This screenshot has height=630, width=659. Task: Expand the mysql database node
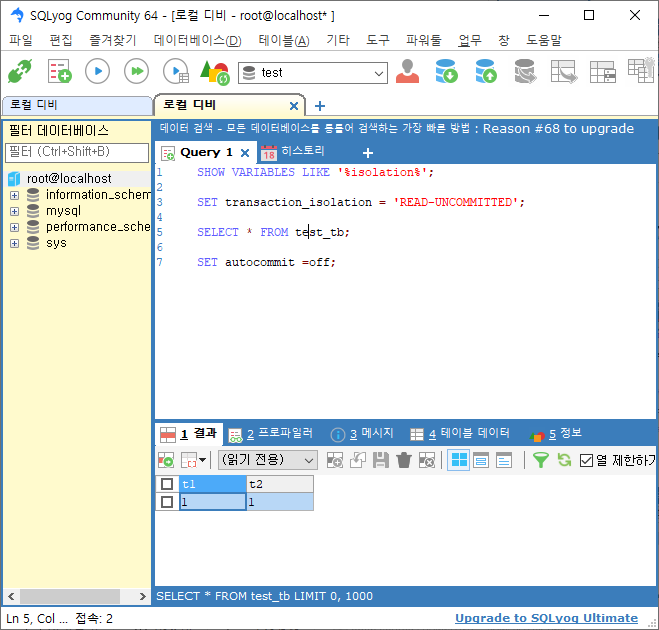(15, 211)
